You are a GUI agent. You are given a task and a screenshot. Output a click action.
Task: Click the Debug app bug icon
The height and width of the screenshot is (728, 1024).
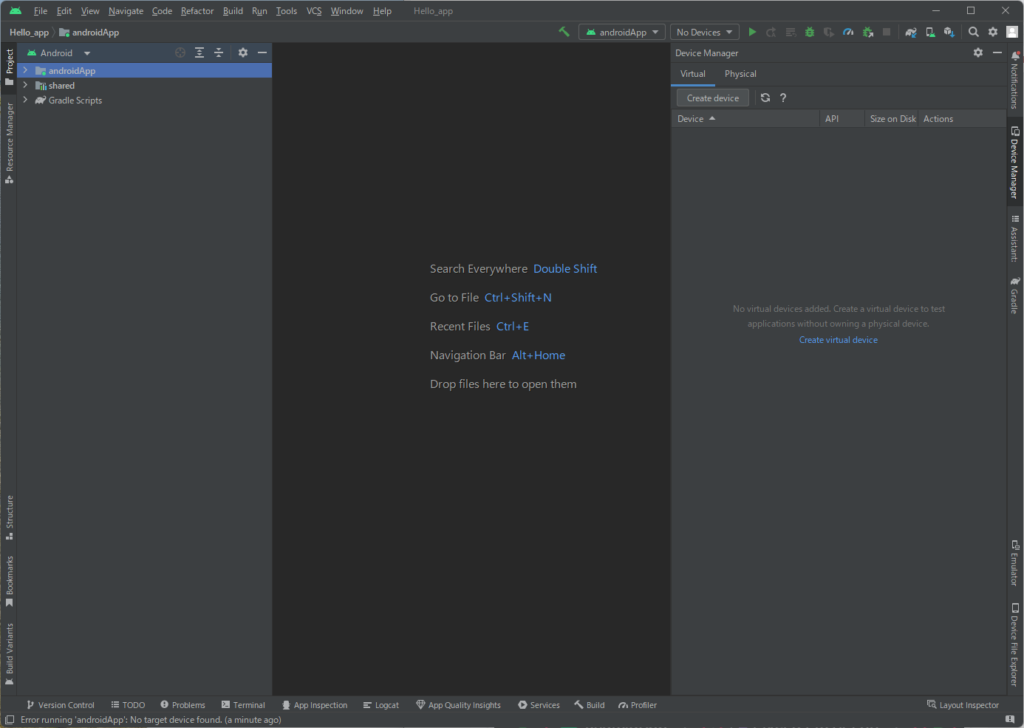click(x=809, y=32)
